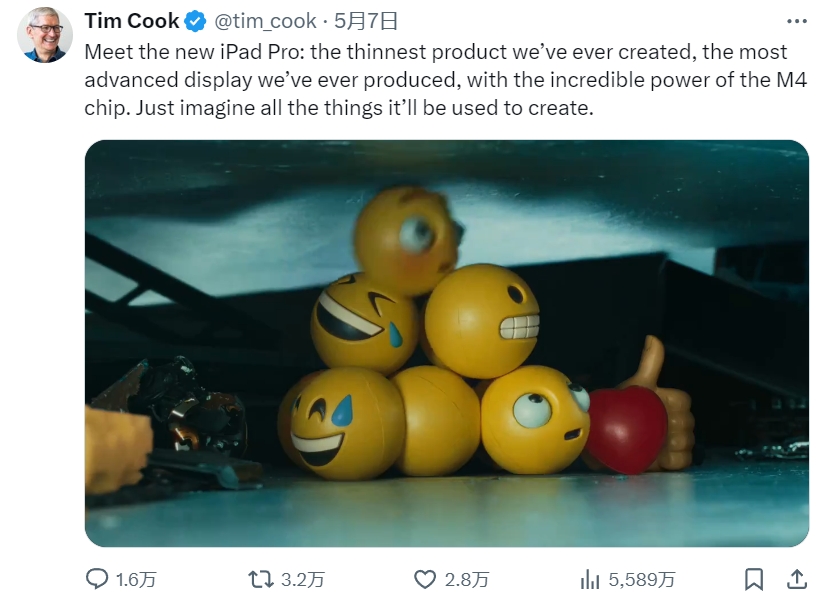Bookmark the post with the ribbon icon
This screenshot has height=601, width=817.
pos(756,578)
